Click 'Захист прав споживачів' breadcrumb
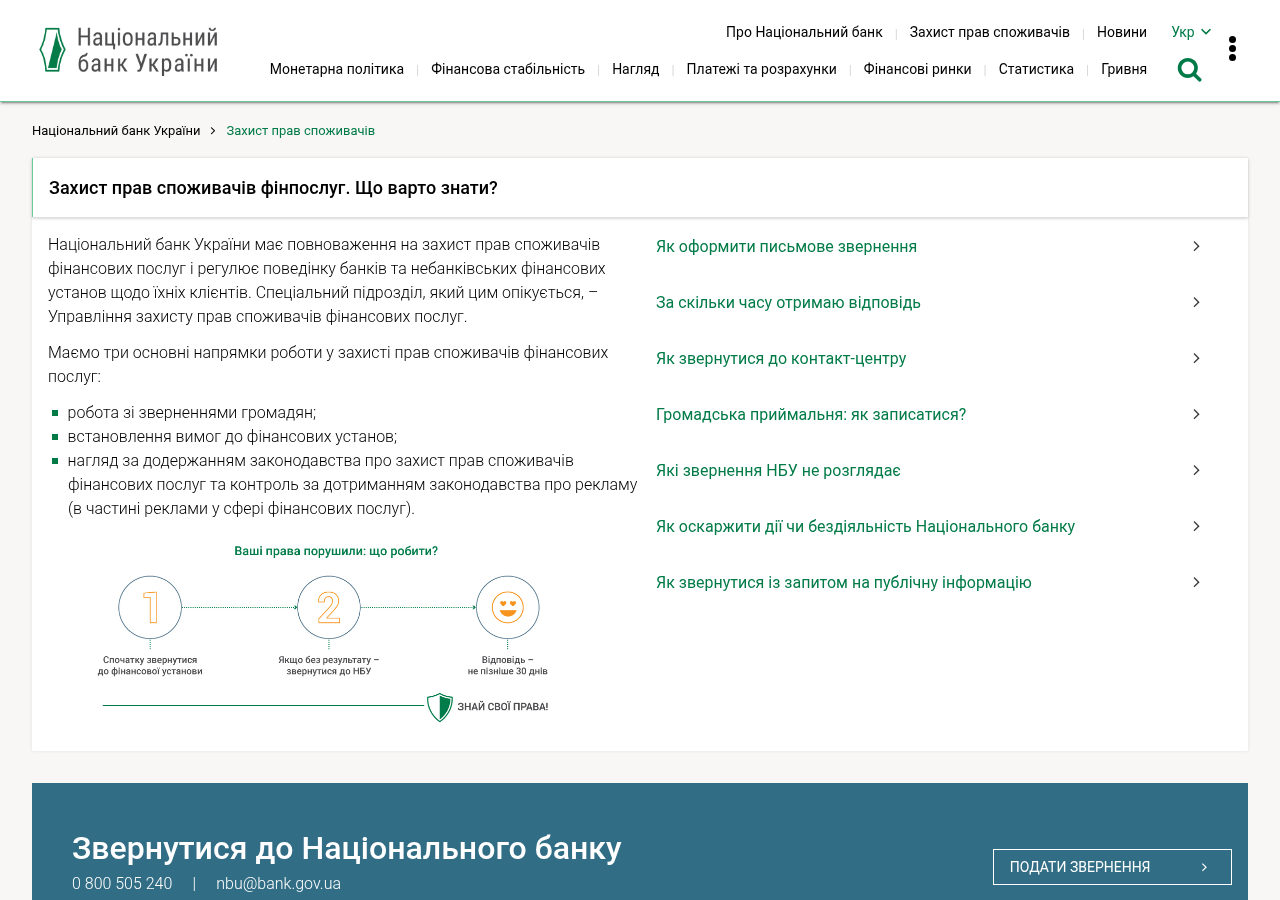 301,131
